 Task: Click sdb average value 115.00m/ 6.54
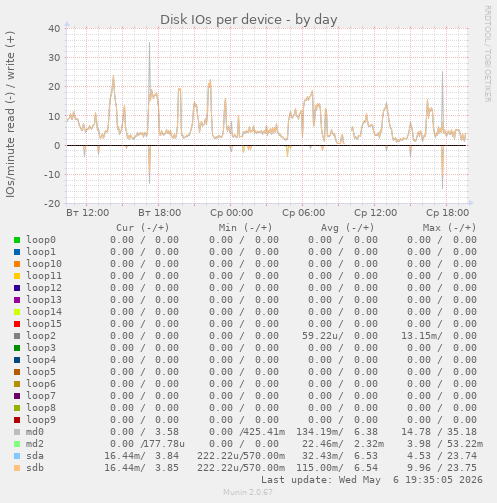click(337, 468)
